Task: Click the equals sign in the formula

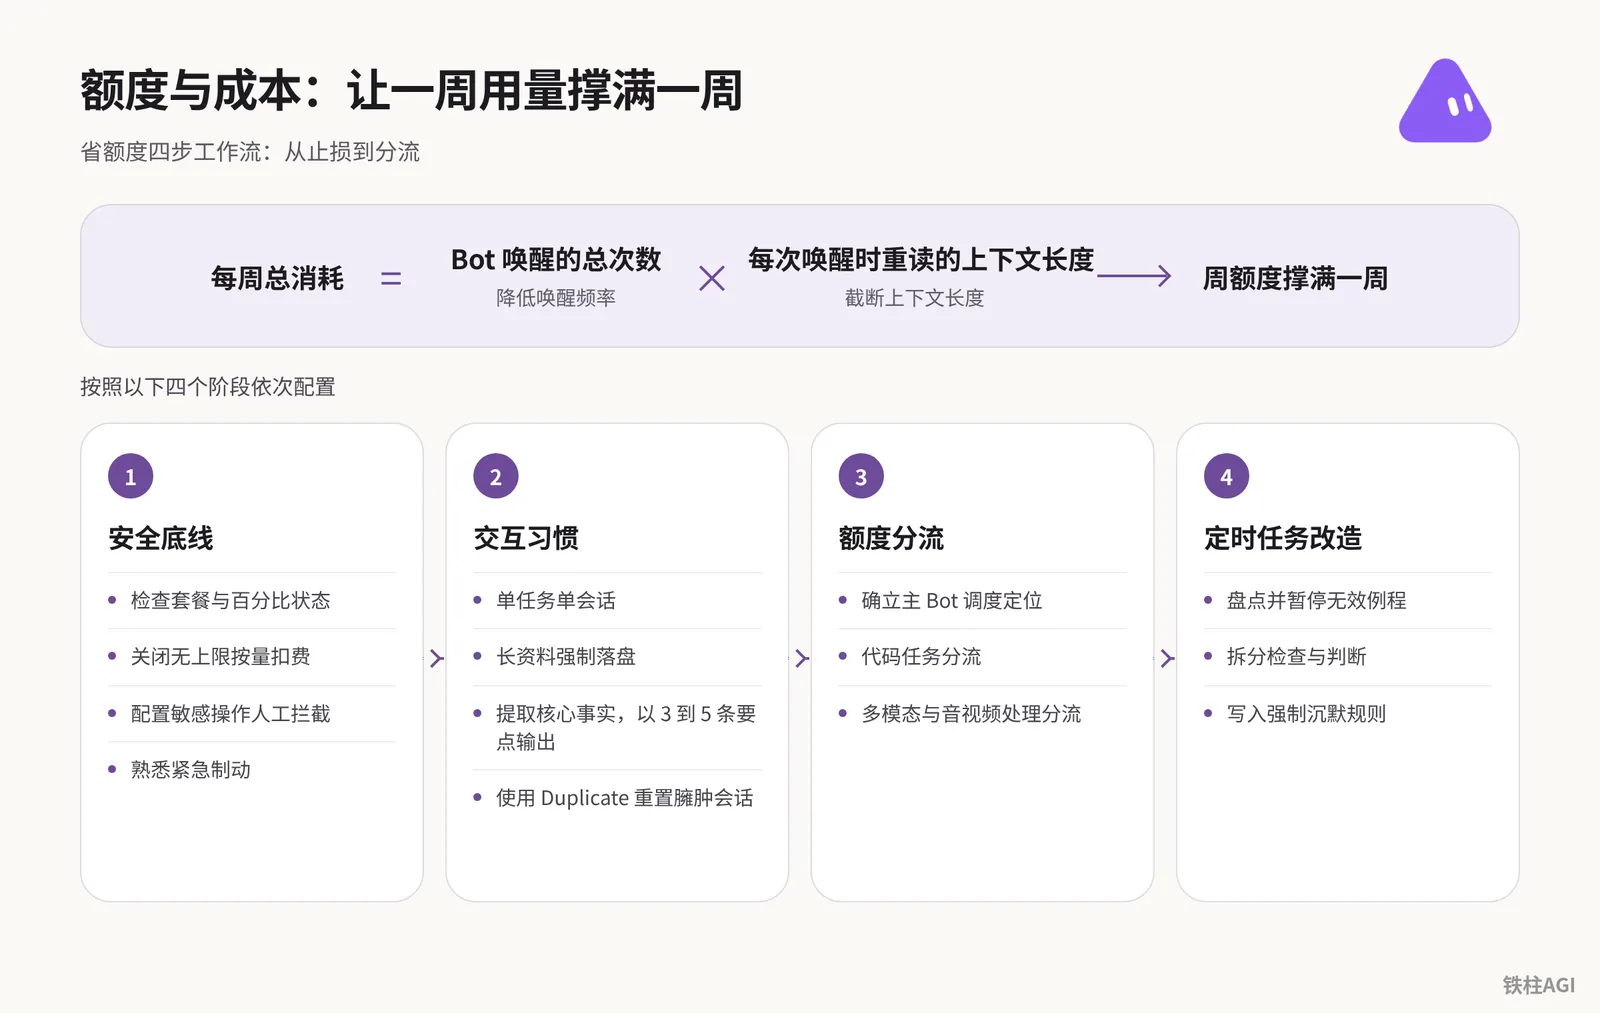Action: pyautogui.click(x=391, y=279)
